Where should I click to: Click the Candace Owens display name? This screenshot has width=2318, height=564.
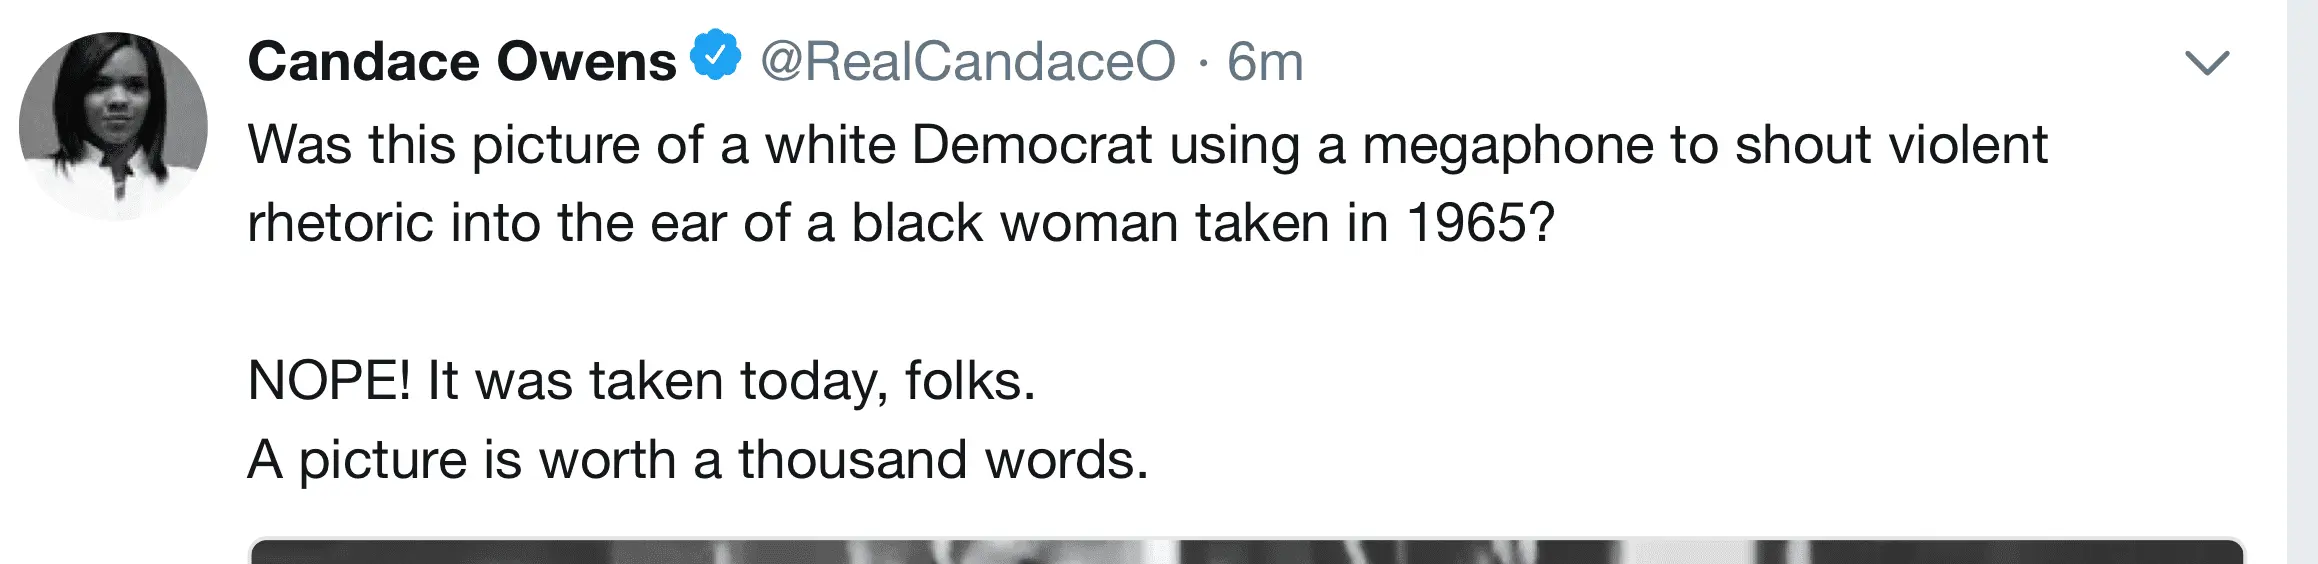click(x=462, y=62)
